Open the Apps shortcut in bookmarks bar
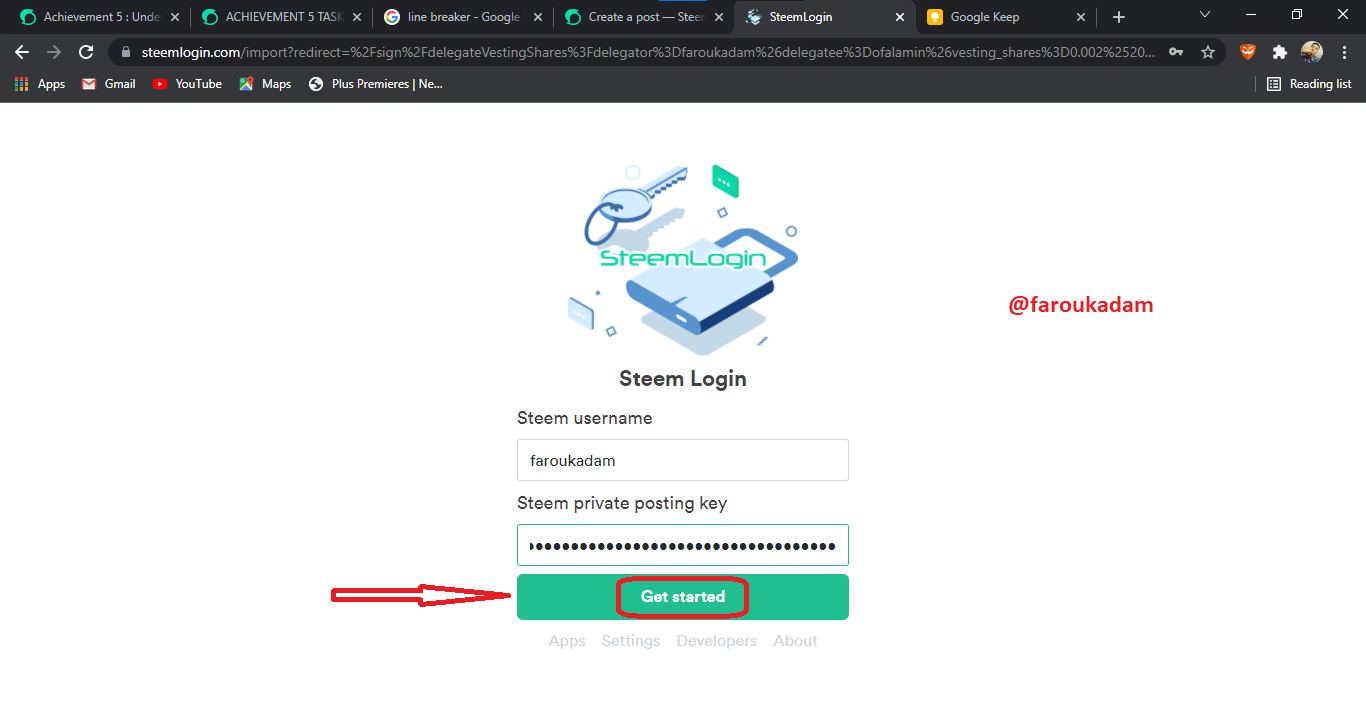 click(x=40, y=84)
